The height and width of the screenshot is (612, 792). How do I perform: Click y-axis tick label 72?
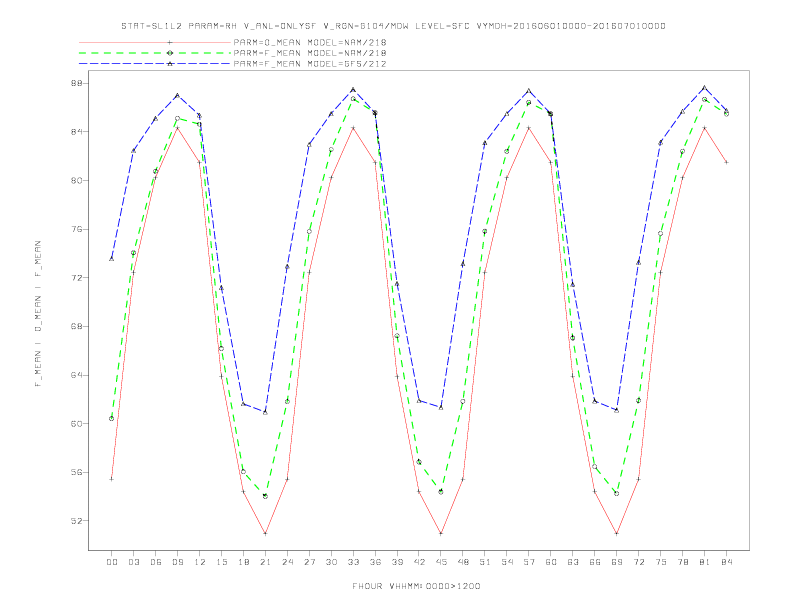pyautogui.click(x=76, y=278)
